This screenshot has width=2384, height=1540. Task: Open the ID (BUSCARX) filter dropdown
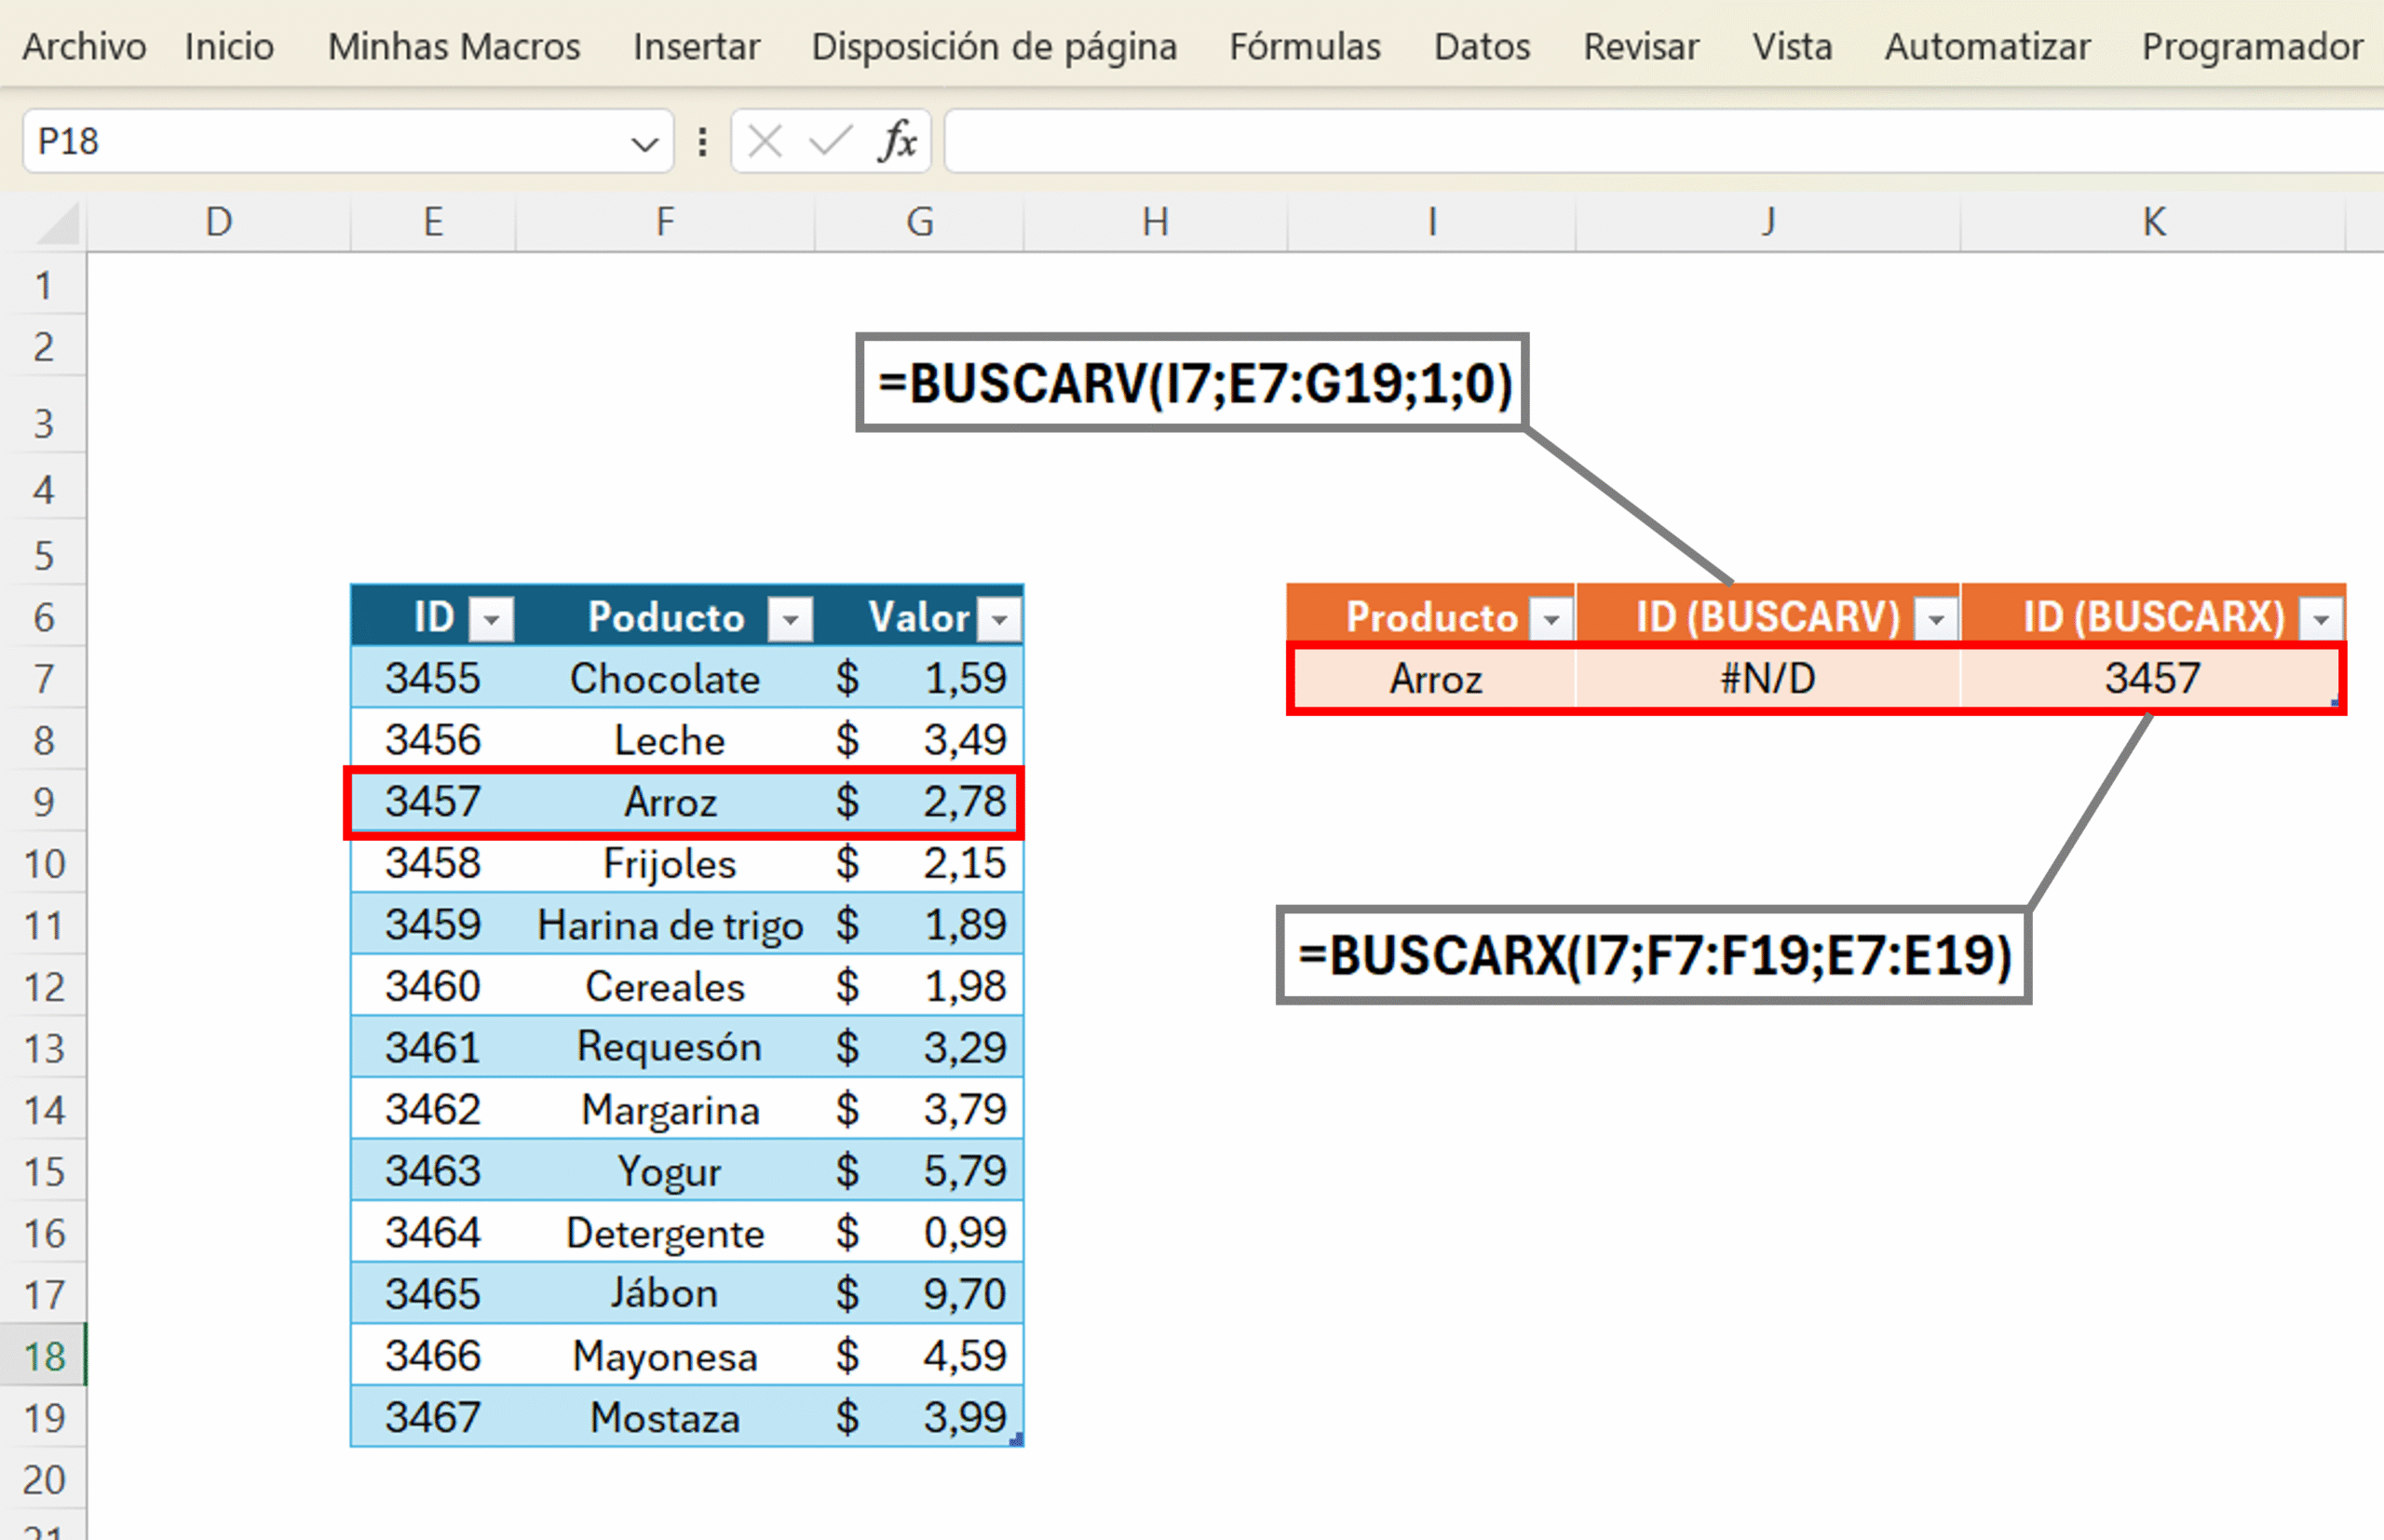pyautogui.click(x=2321, y=620)
